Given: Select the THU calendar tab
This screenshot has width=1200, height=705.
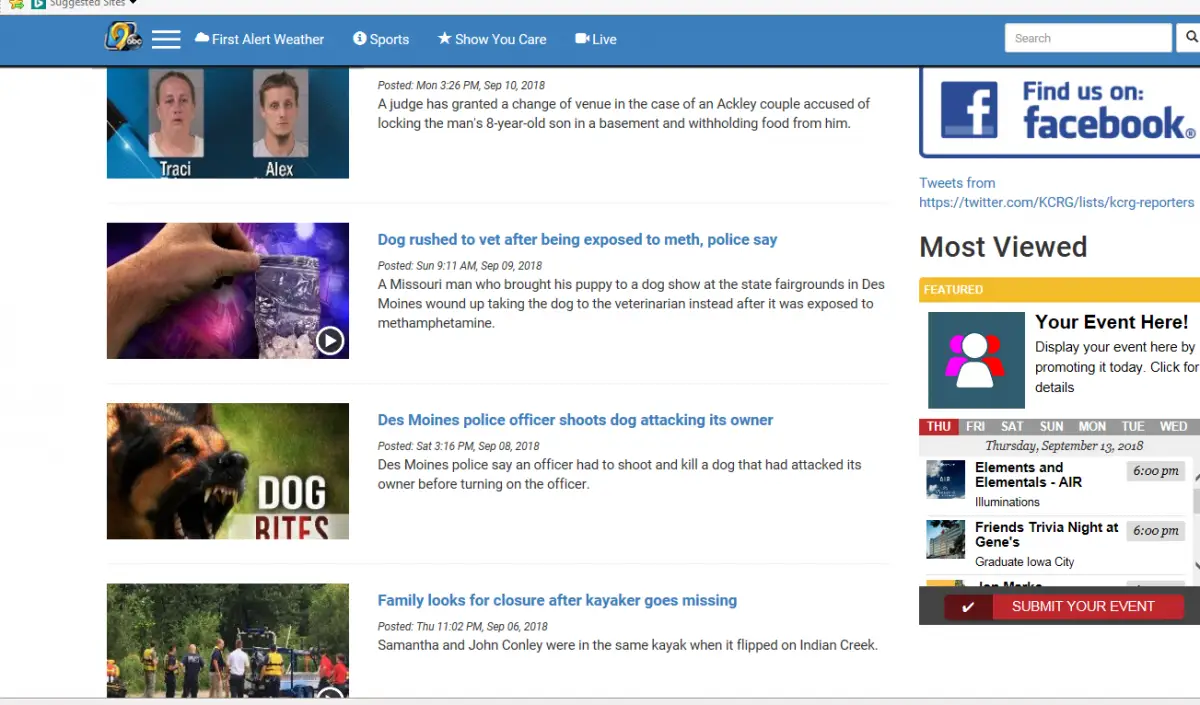Looking at the screenshot, I should pos(939,426).
